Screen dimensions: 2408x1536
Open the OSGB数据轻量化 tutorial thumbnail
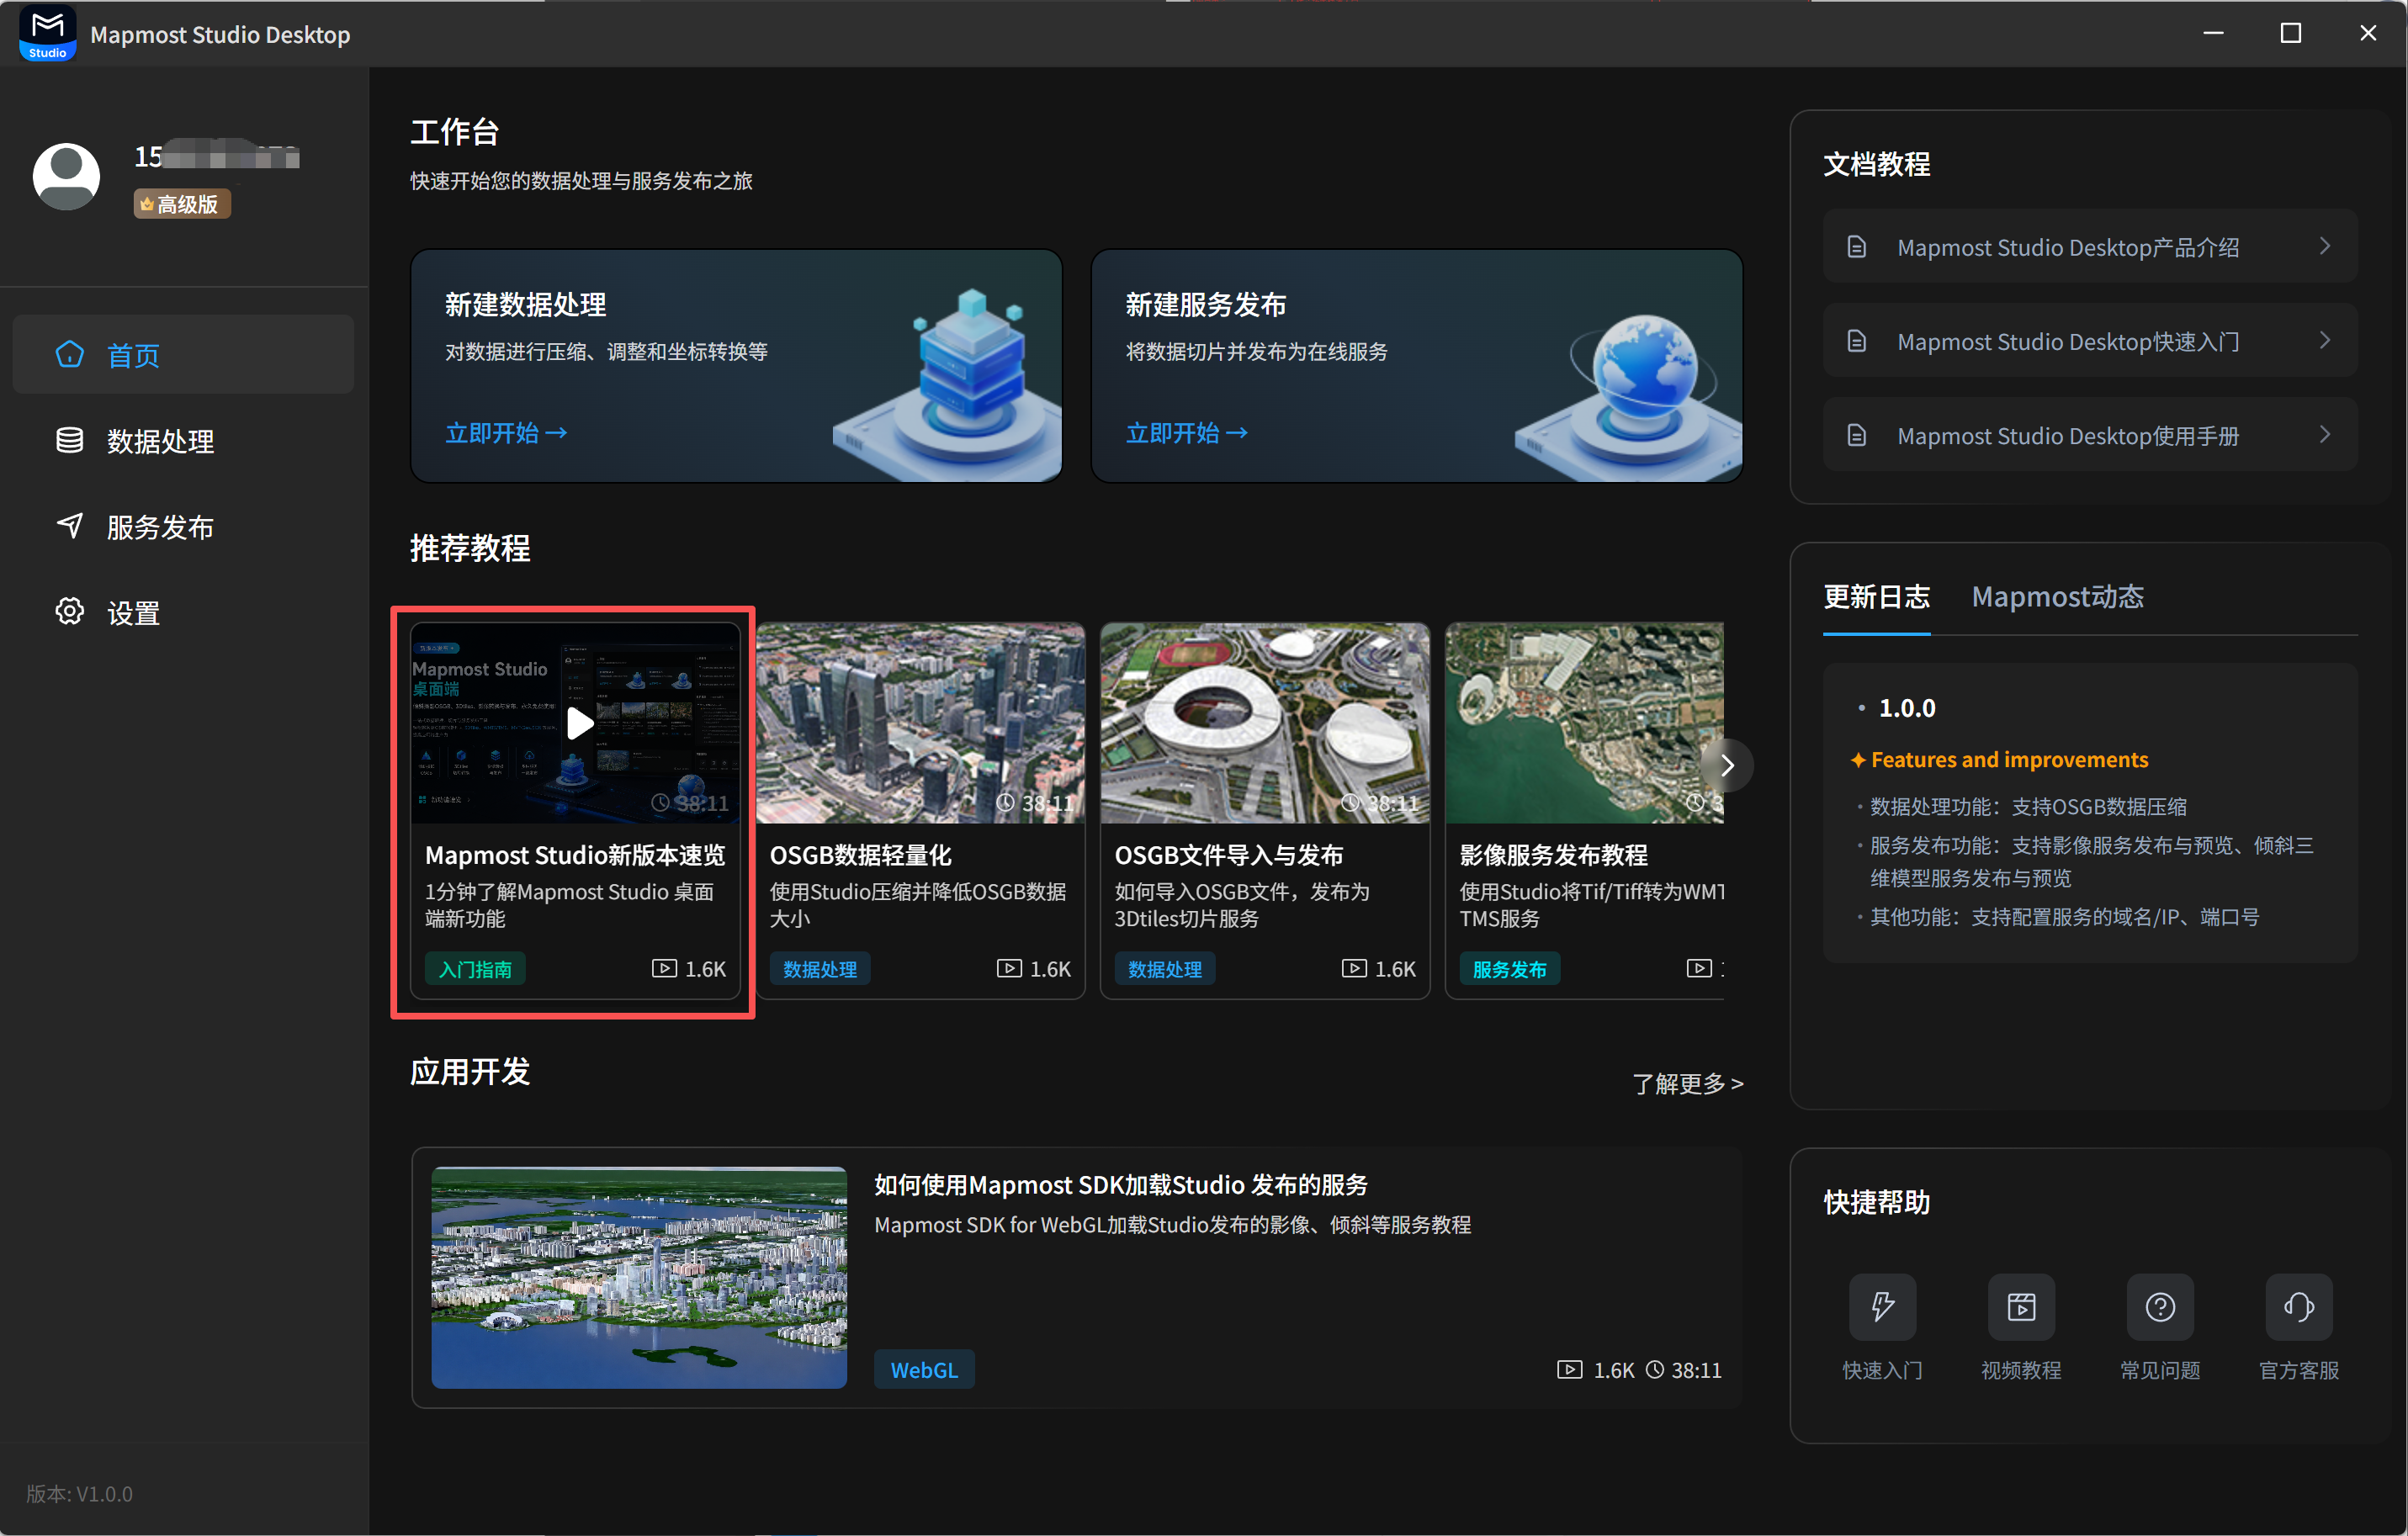point(920,723)
